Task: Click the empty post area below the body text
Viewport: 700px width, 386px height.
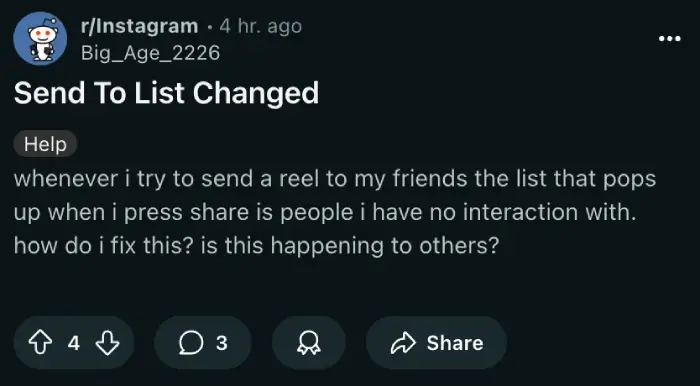Action: [x=350, y=286]
